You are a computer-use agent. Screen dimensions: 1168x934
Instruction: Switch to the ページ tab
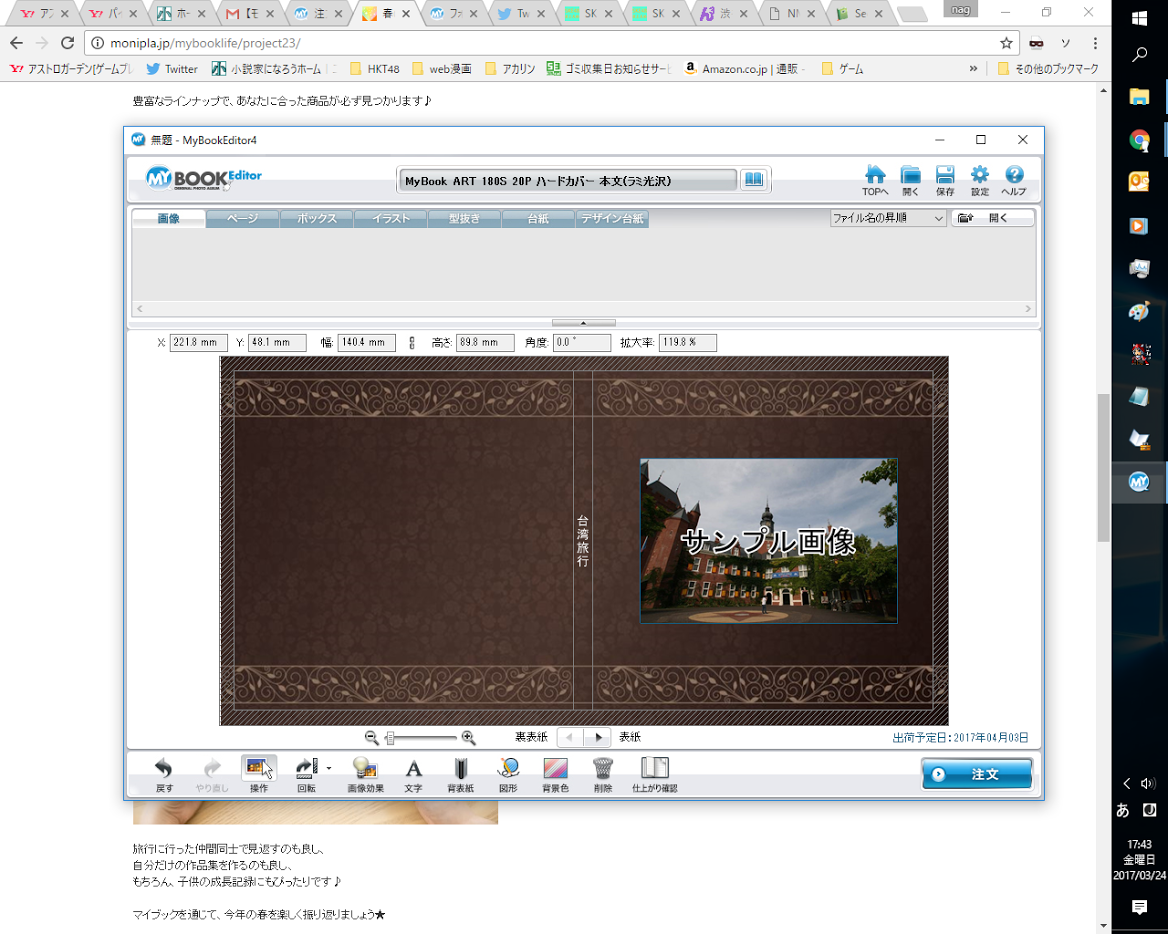point(243,219)
